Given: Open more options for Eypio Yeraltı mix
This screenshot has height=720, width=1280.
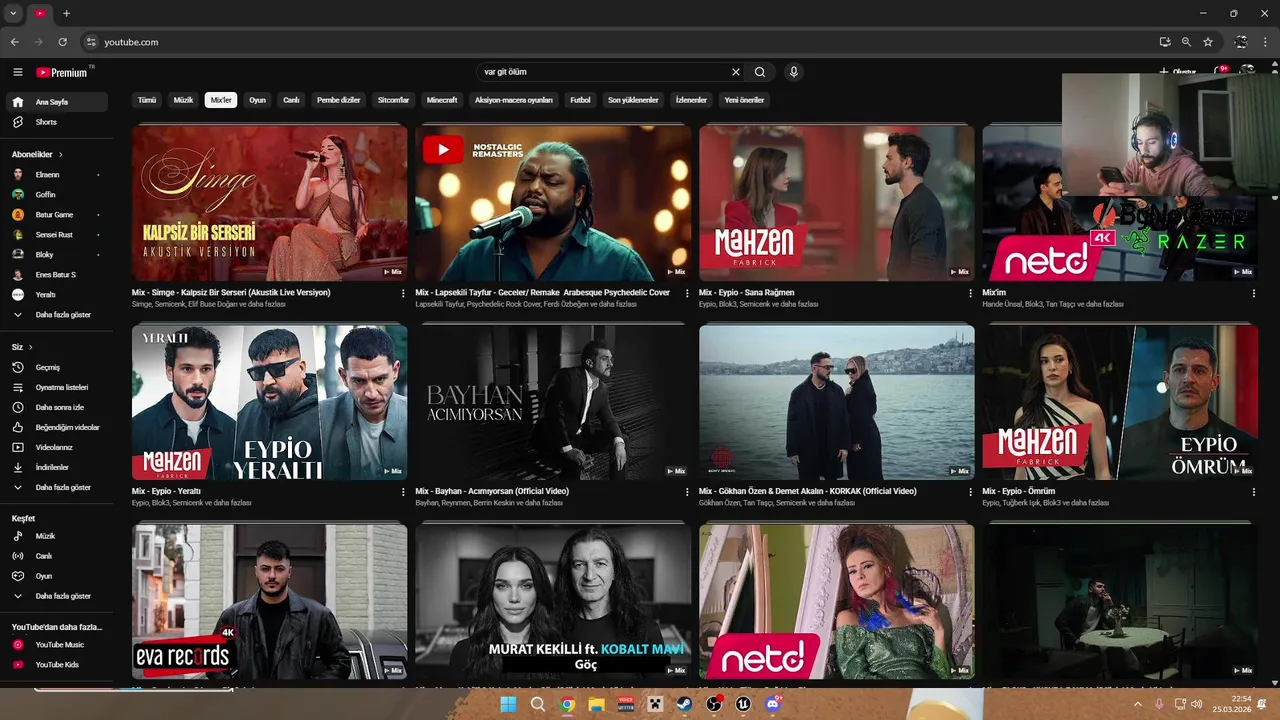Looking at the screenshot, I should click(x=403, y=492).
